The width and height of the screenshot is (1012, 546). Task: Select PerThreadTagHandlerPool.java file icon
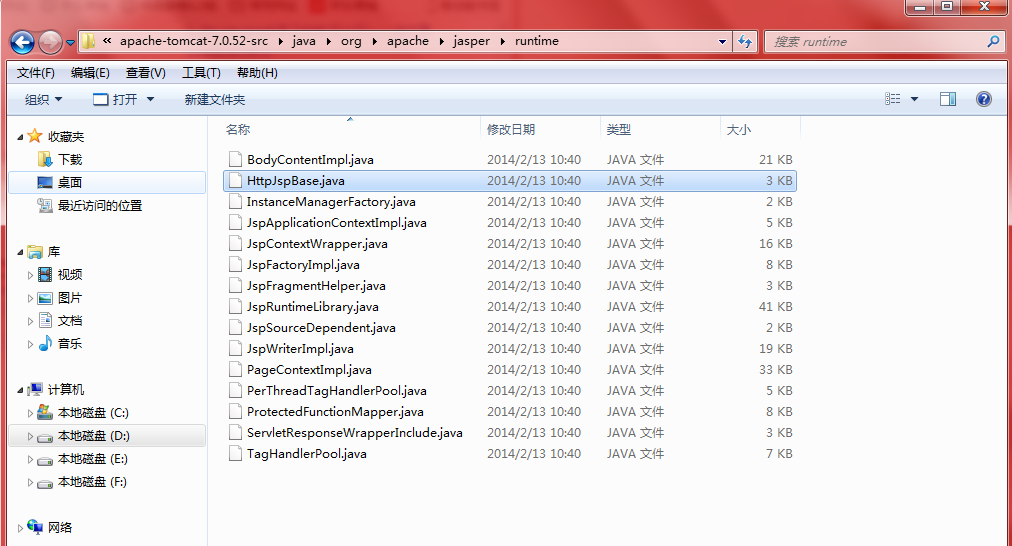[x=236, y=390]
